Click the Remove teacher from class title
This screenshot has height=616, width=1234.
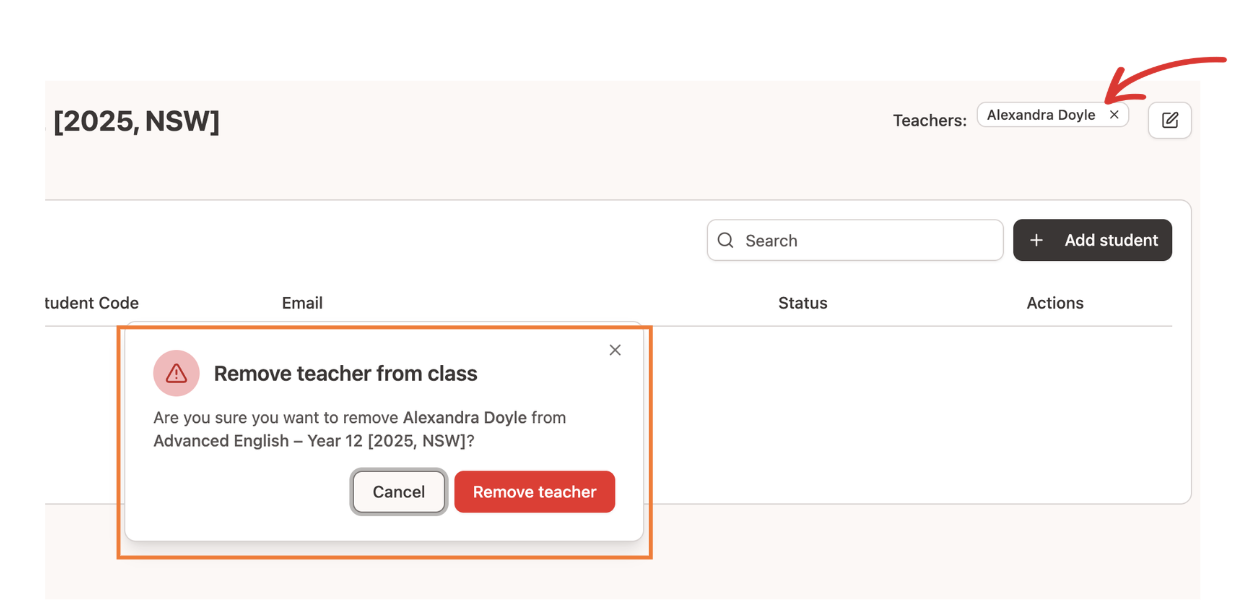pyautogui.click(x=346, y=374)
